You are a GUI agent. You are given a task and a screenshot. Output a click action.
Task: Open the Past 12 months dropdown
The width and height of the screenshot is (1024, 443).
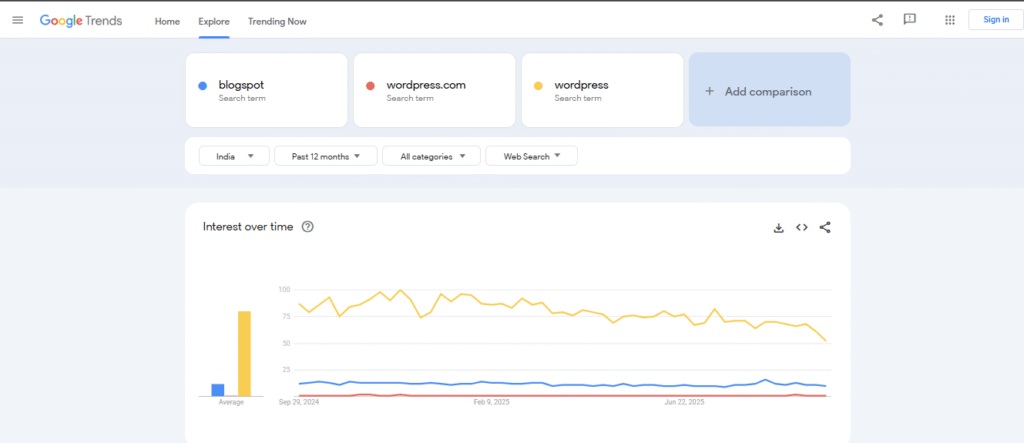(326, 156)
